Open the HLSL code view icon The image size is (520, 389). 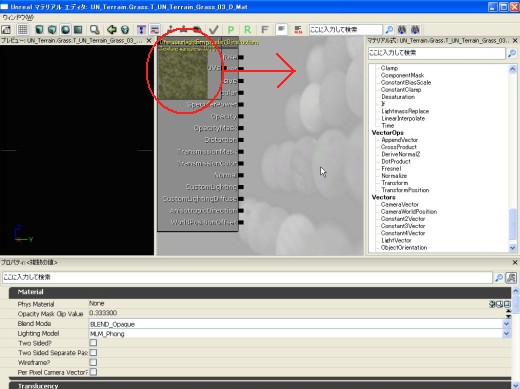click(x=298, y=30)
